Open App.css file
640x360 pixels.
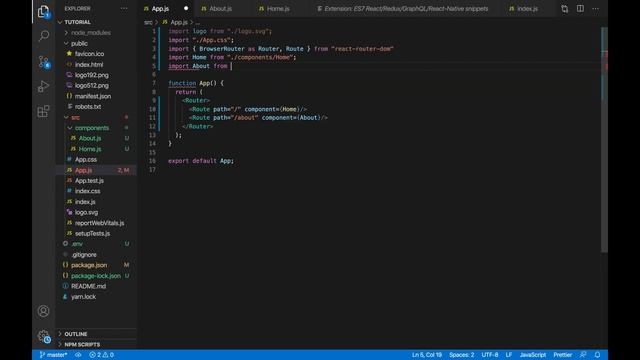86,160
